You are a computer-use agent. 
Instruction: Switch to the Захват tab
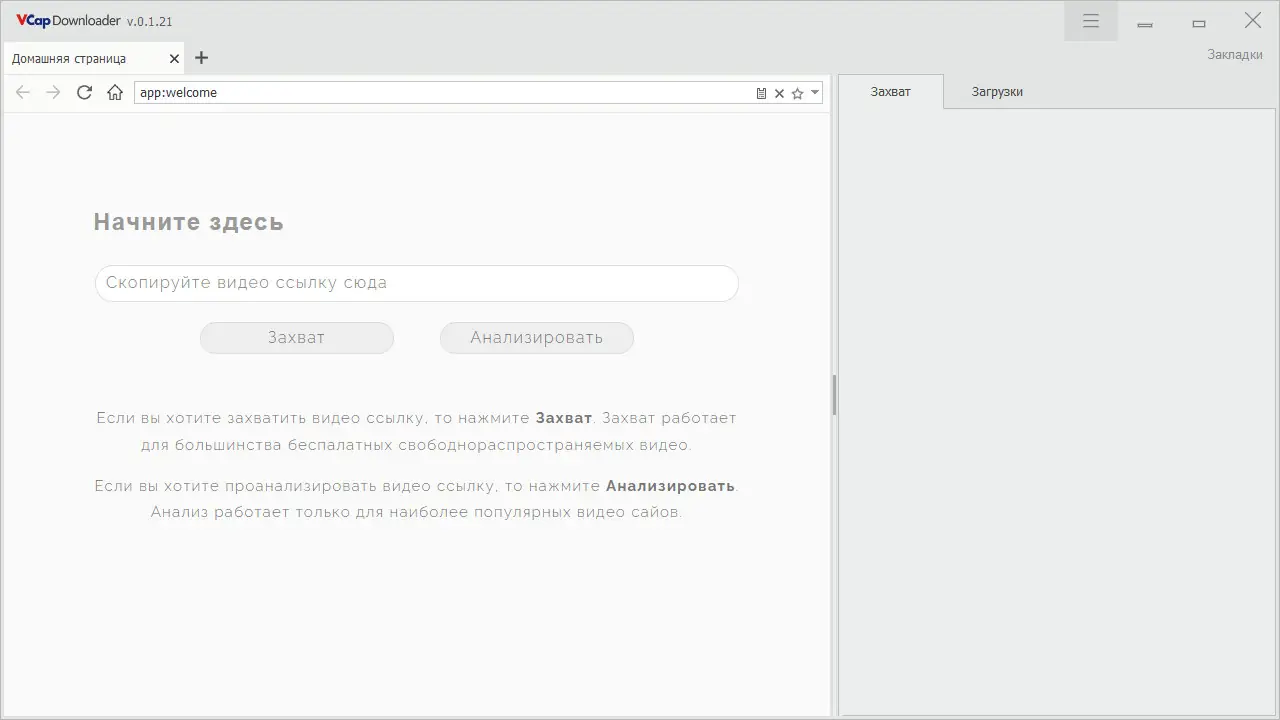click(891, 92)
